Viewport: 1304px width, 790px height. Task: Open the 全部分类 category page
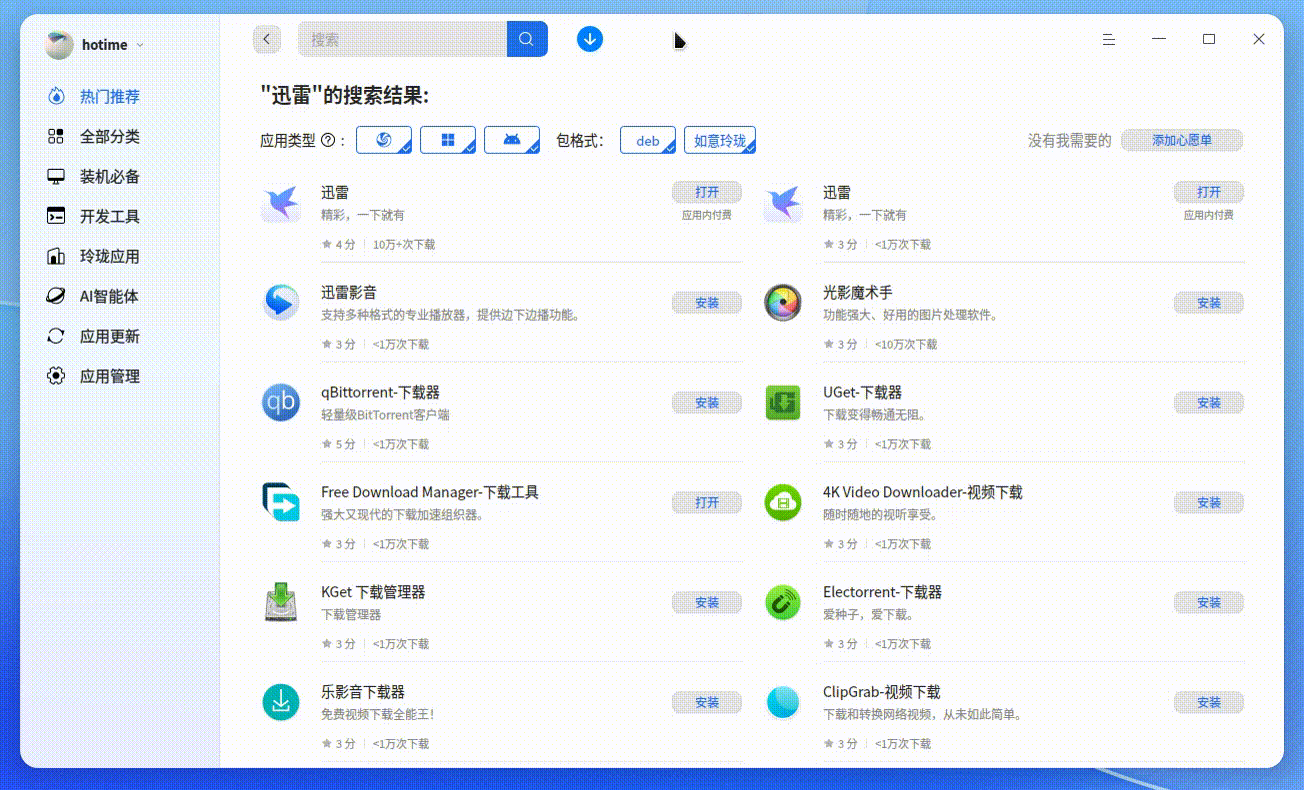94,137
